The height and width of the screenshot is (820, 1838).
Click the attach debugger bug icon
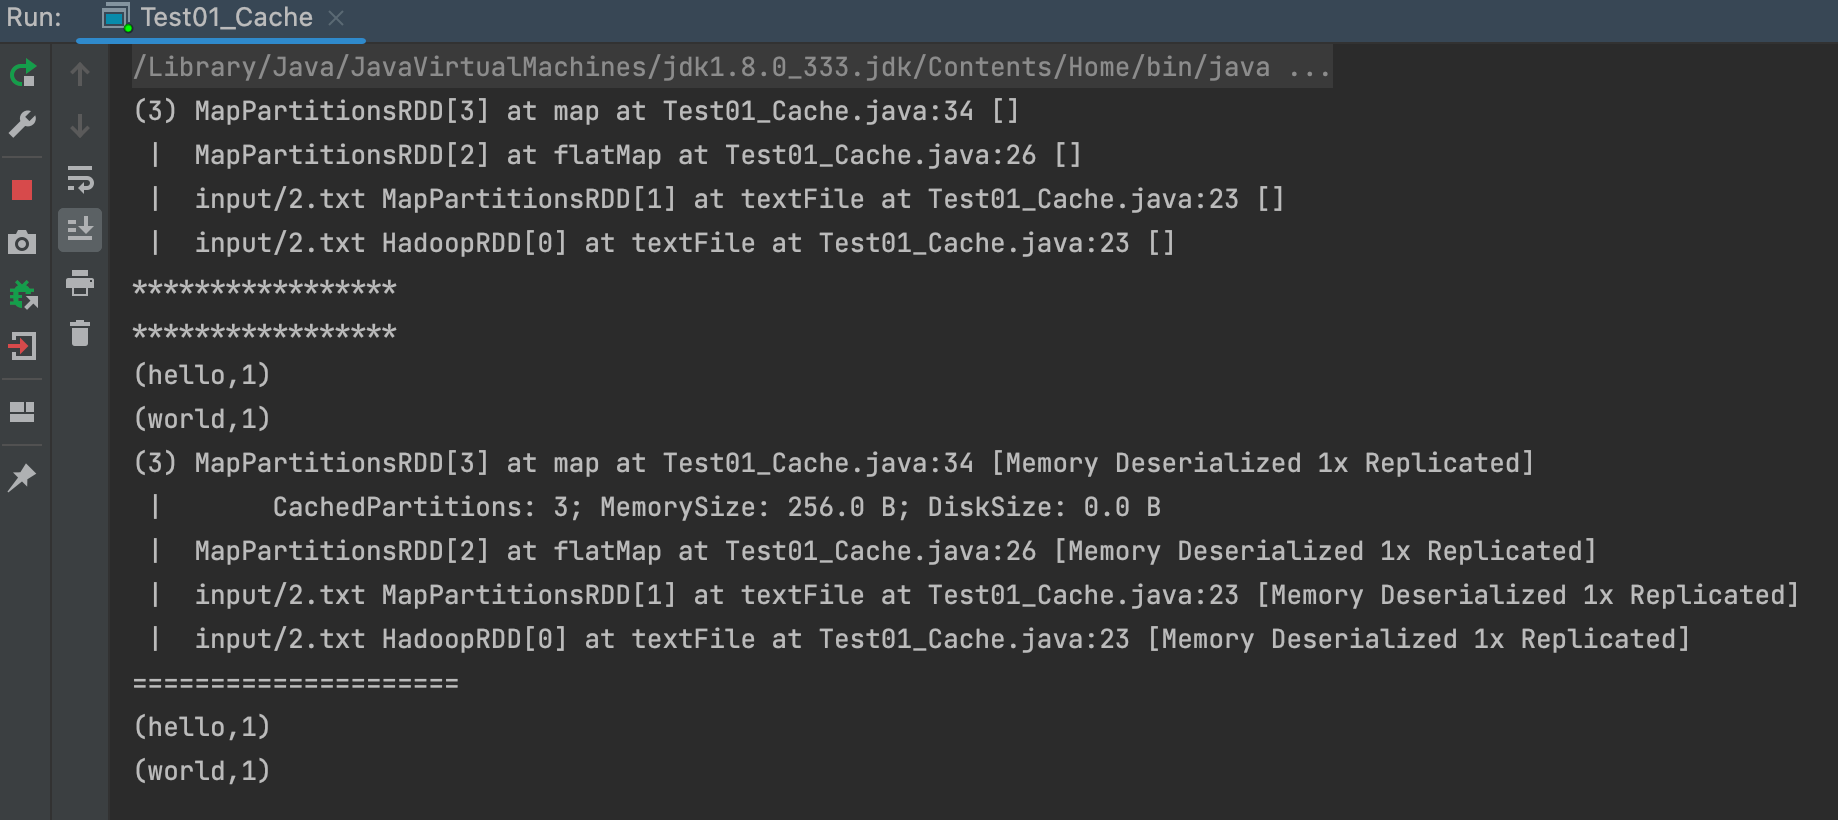22,295
